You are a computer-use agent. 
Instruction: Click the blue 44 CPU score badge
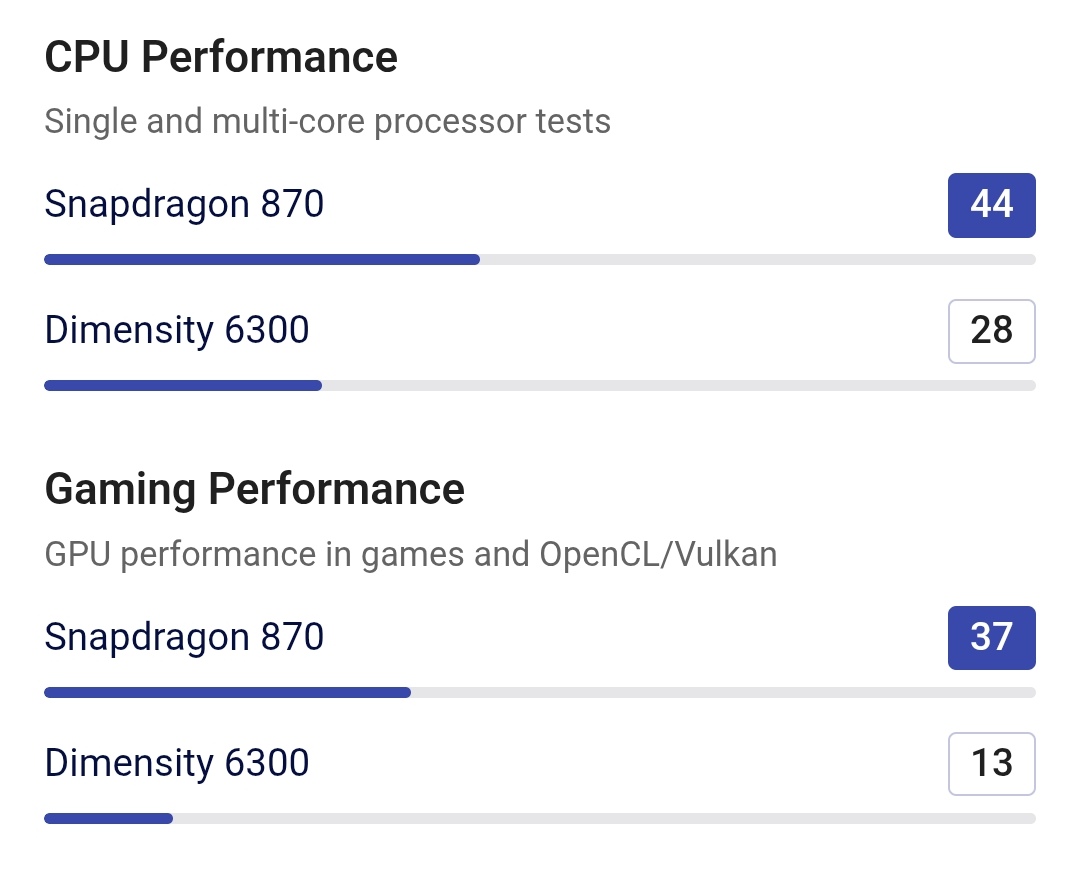pyautogui.click(x=991, y=205)
